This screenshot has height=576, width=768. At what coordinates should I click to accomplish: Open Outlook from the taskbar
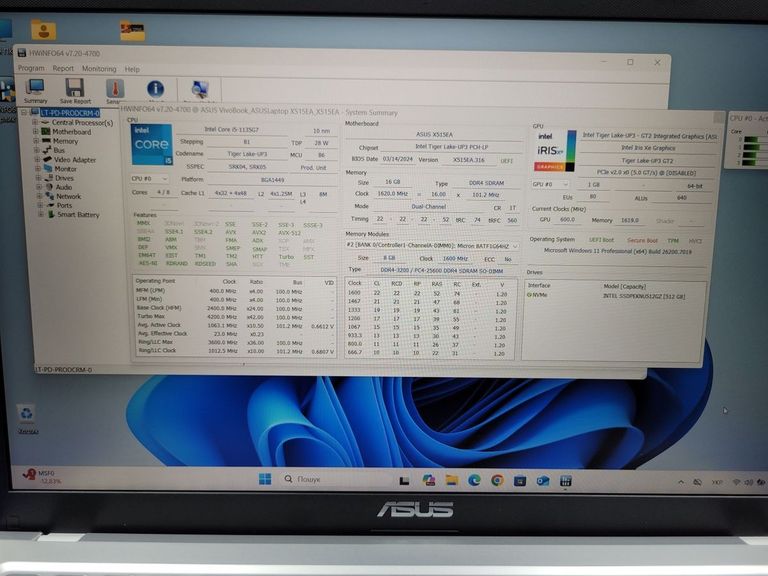(543, 481)
